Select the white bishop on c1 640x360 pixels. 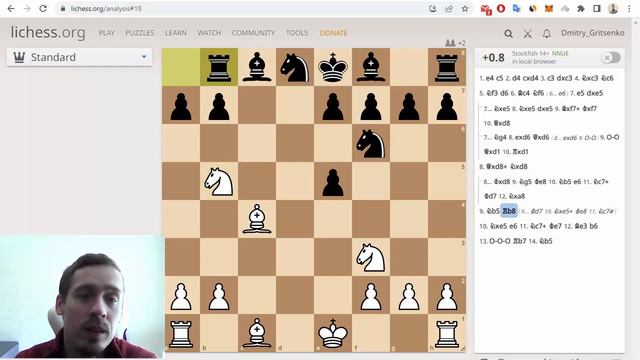coord(257,333)
